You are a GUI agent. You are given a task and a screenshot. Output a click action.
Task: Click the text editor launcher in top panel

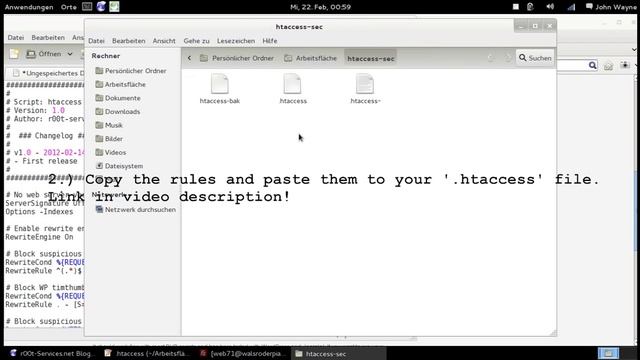pyautogui.click(x=114, y=6)
